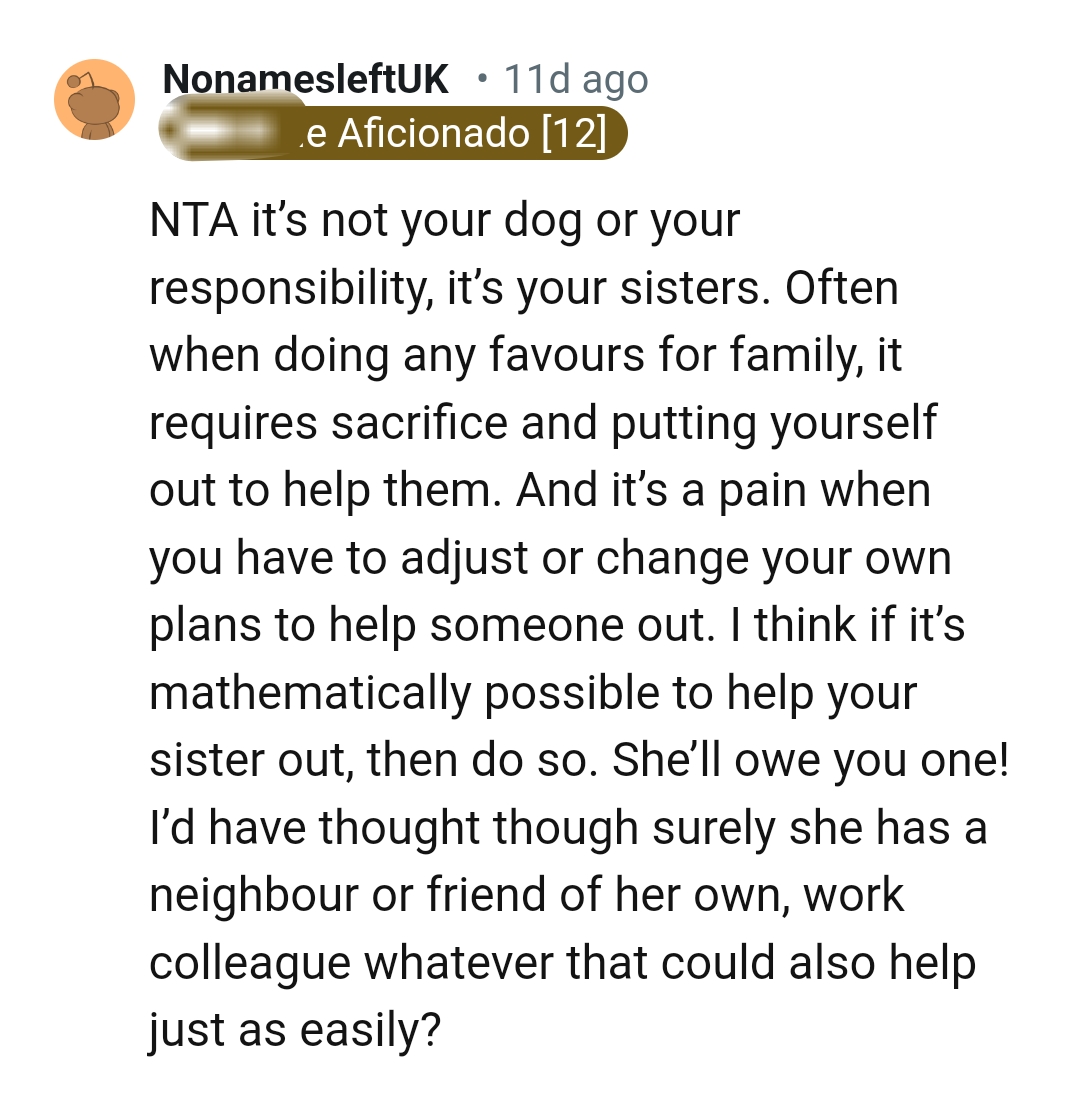Click the 'NTA' verdict word in the comment
Image resolution: width=1079 pixels, height=1094 pixels.
193,220
